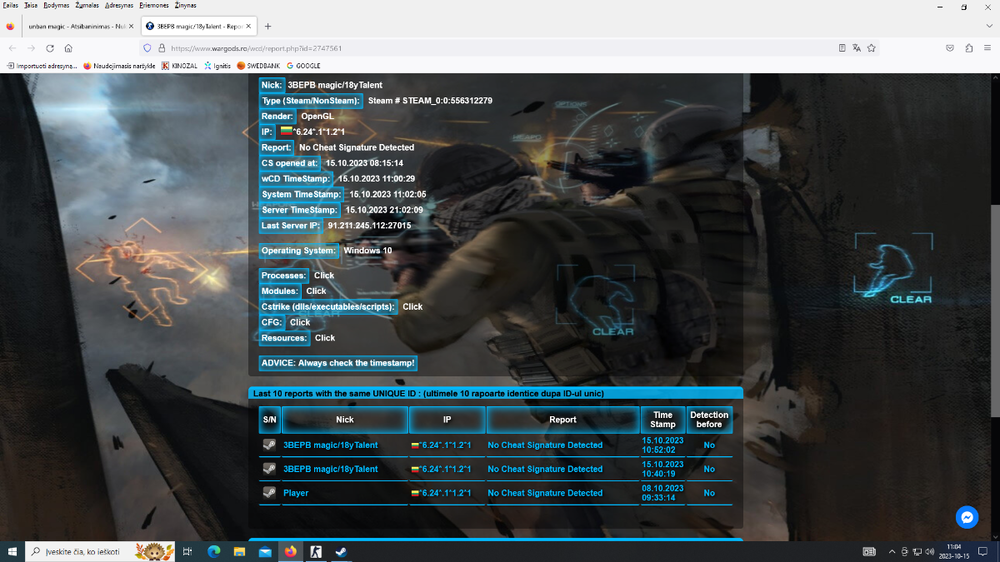
Task: Click the Modules Click link
Action: [x=316, y=291]
